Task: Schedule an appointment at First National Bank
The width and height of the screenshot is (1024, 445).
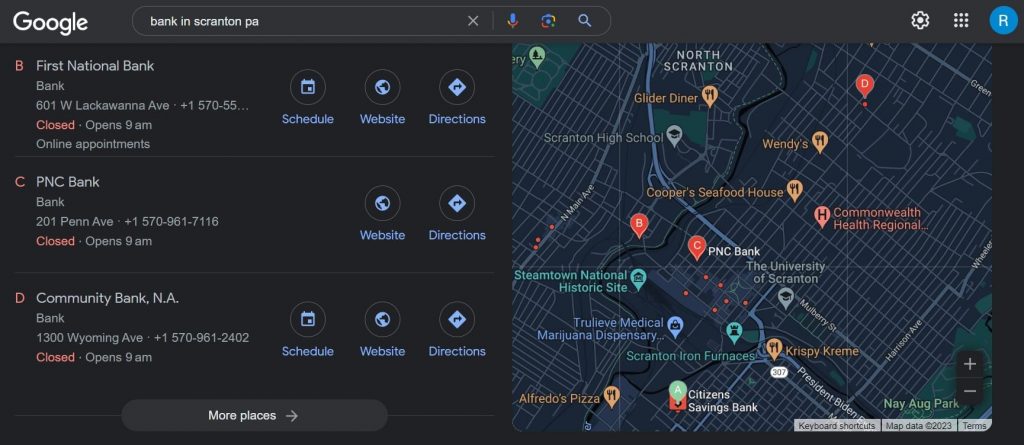Action: [x=308, y=98]
